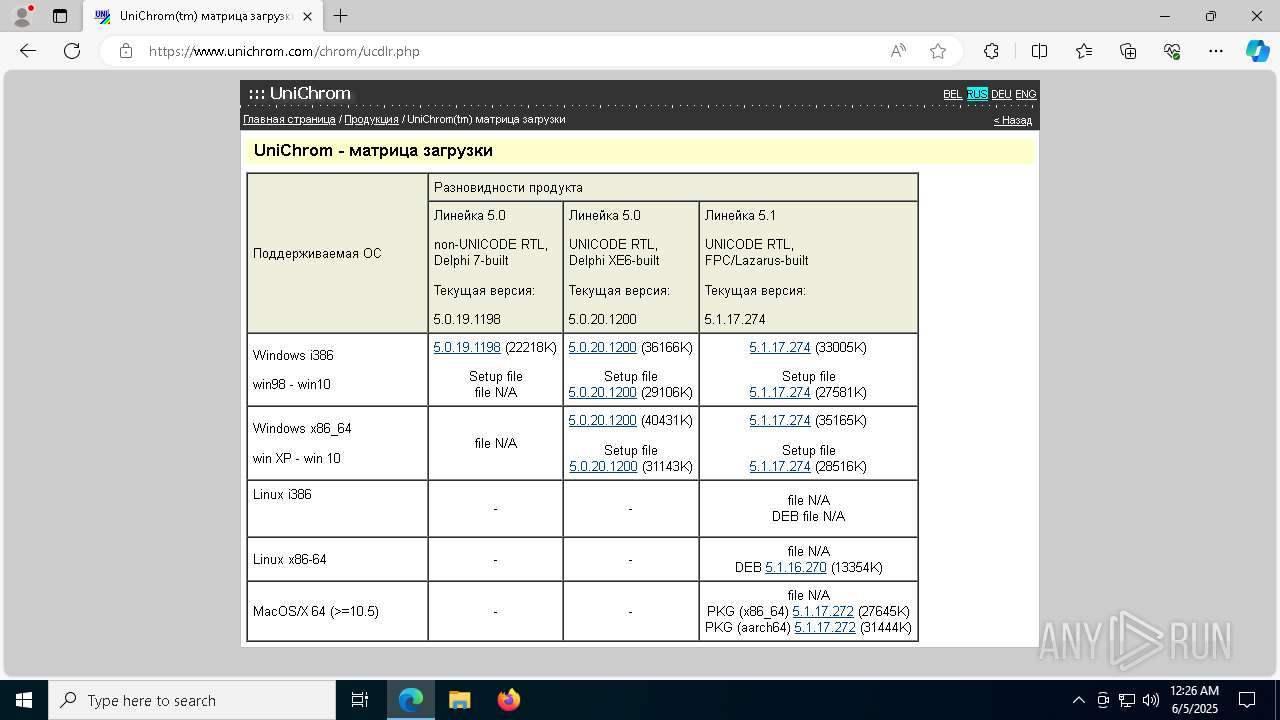Download 5.0.19.1198 for Windows i386

pyautogui.click(x=467, y=347)
